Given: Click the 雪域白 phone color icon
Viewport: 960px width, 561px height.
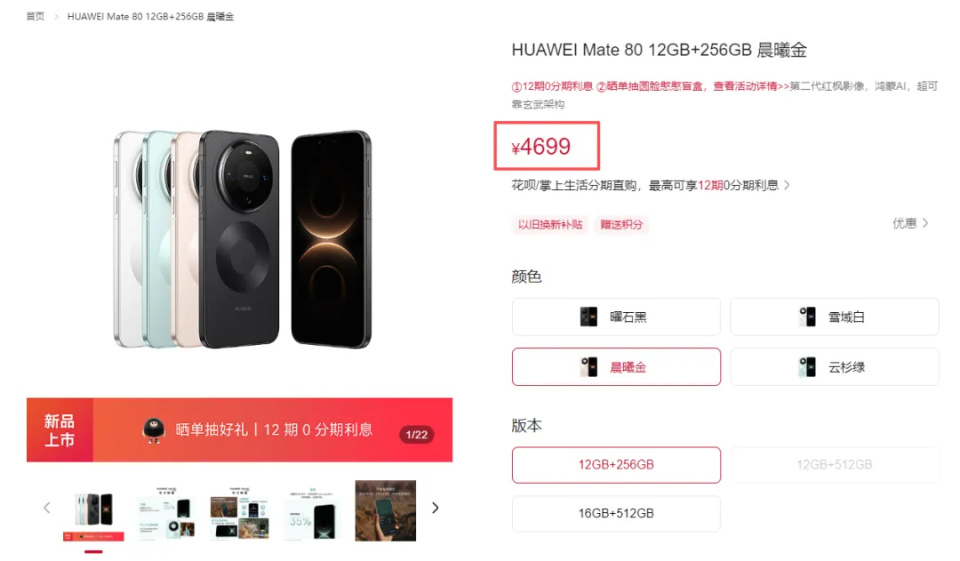Looking at the screenshot, I should click(x=808, y=317).
